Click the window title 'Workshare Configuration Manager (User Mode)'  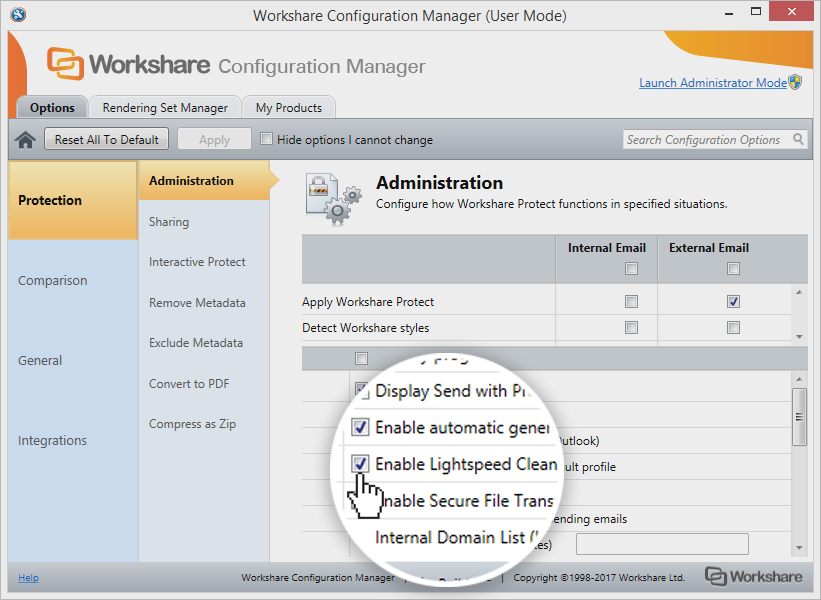click(410, 16)
